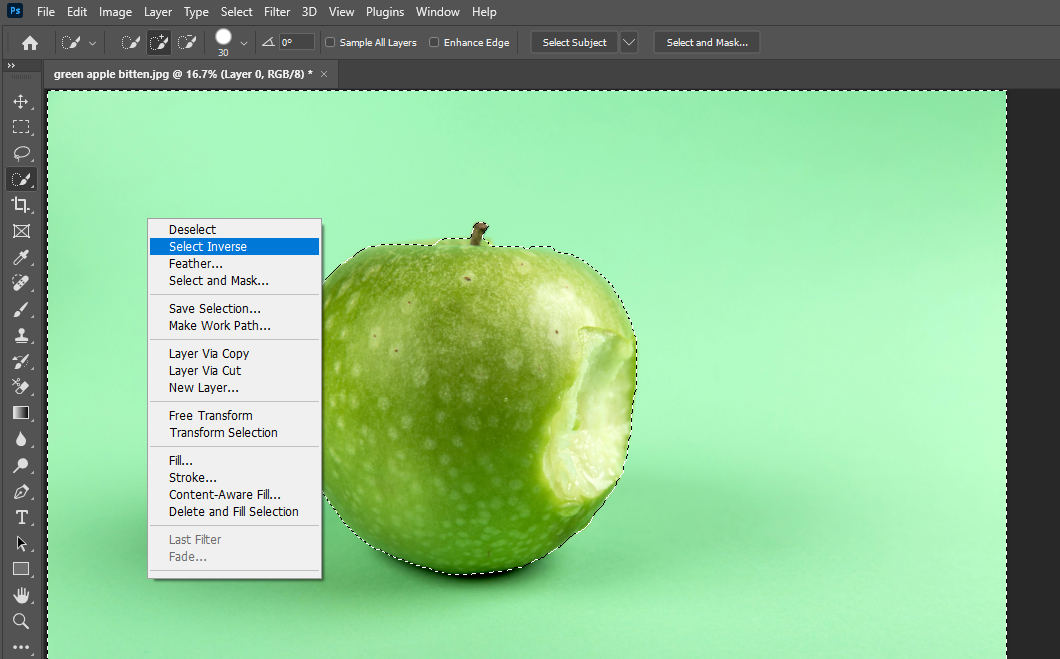Click the Select Subject button
1060x659 pixels.
[574, 43]
